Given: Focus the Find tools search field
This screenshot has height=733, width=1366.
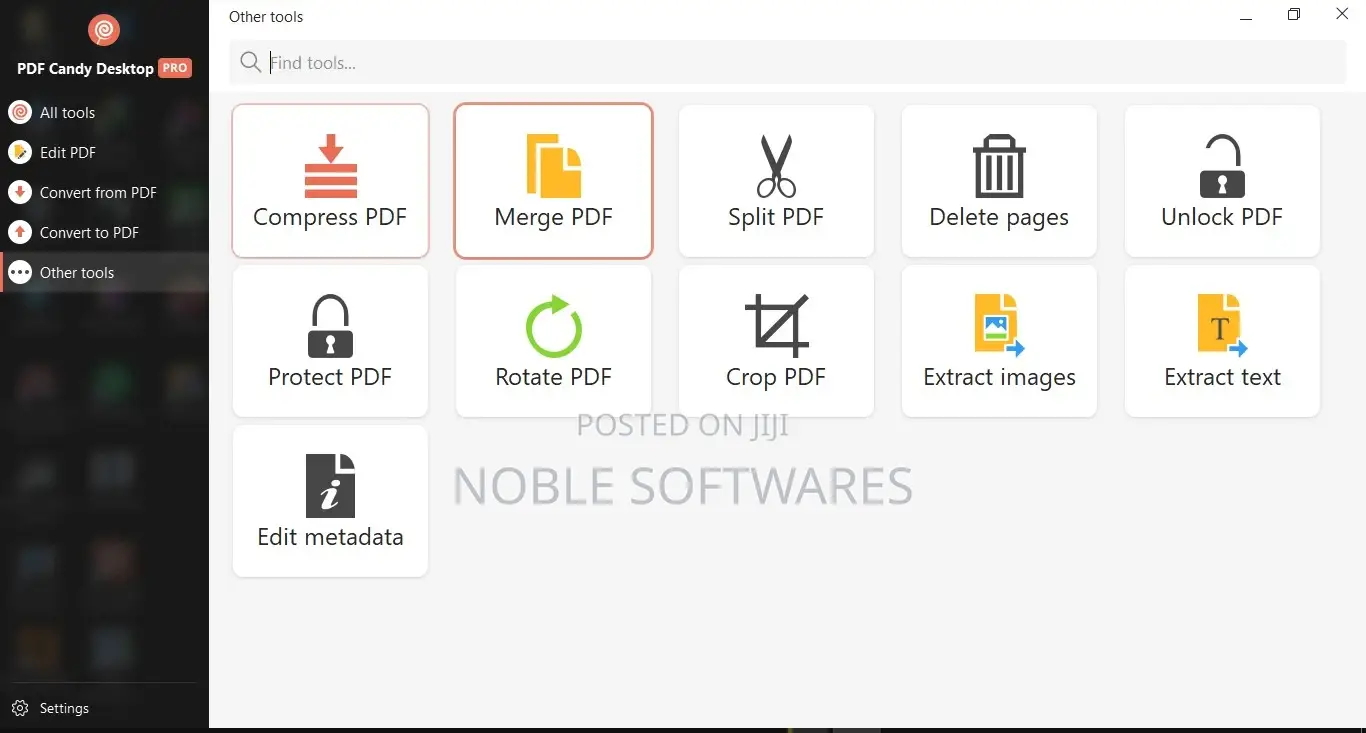Looking at the screenshot, I should click(x=788, y=63).
